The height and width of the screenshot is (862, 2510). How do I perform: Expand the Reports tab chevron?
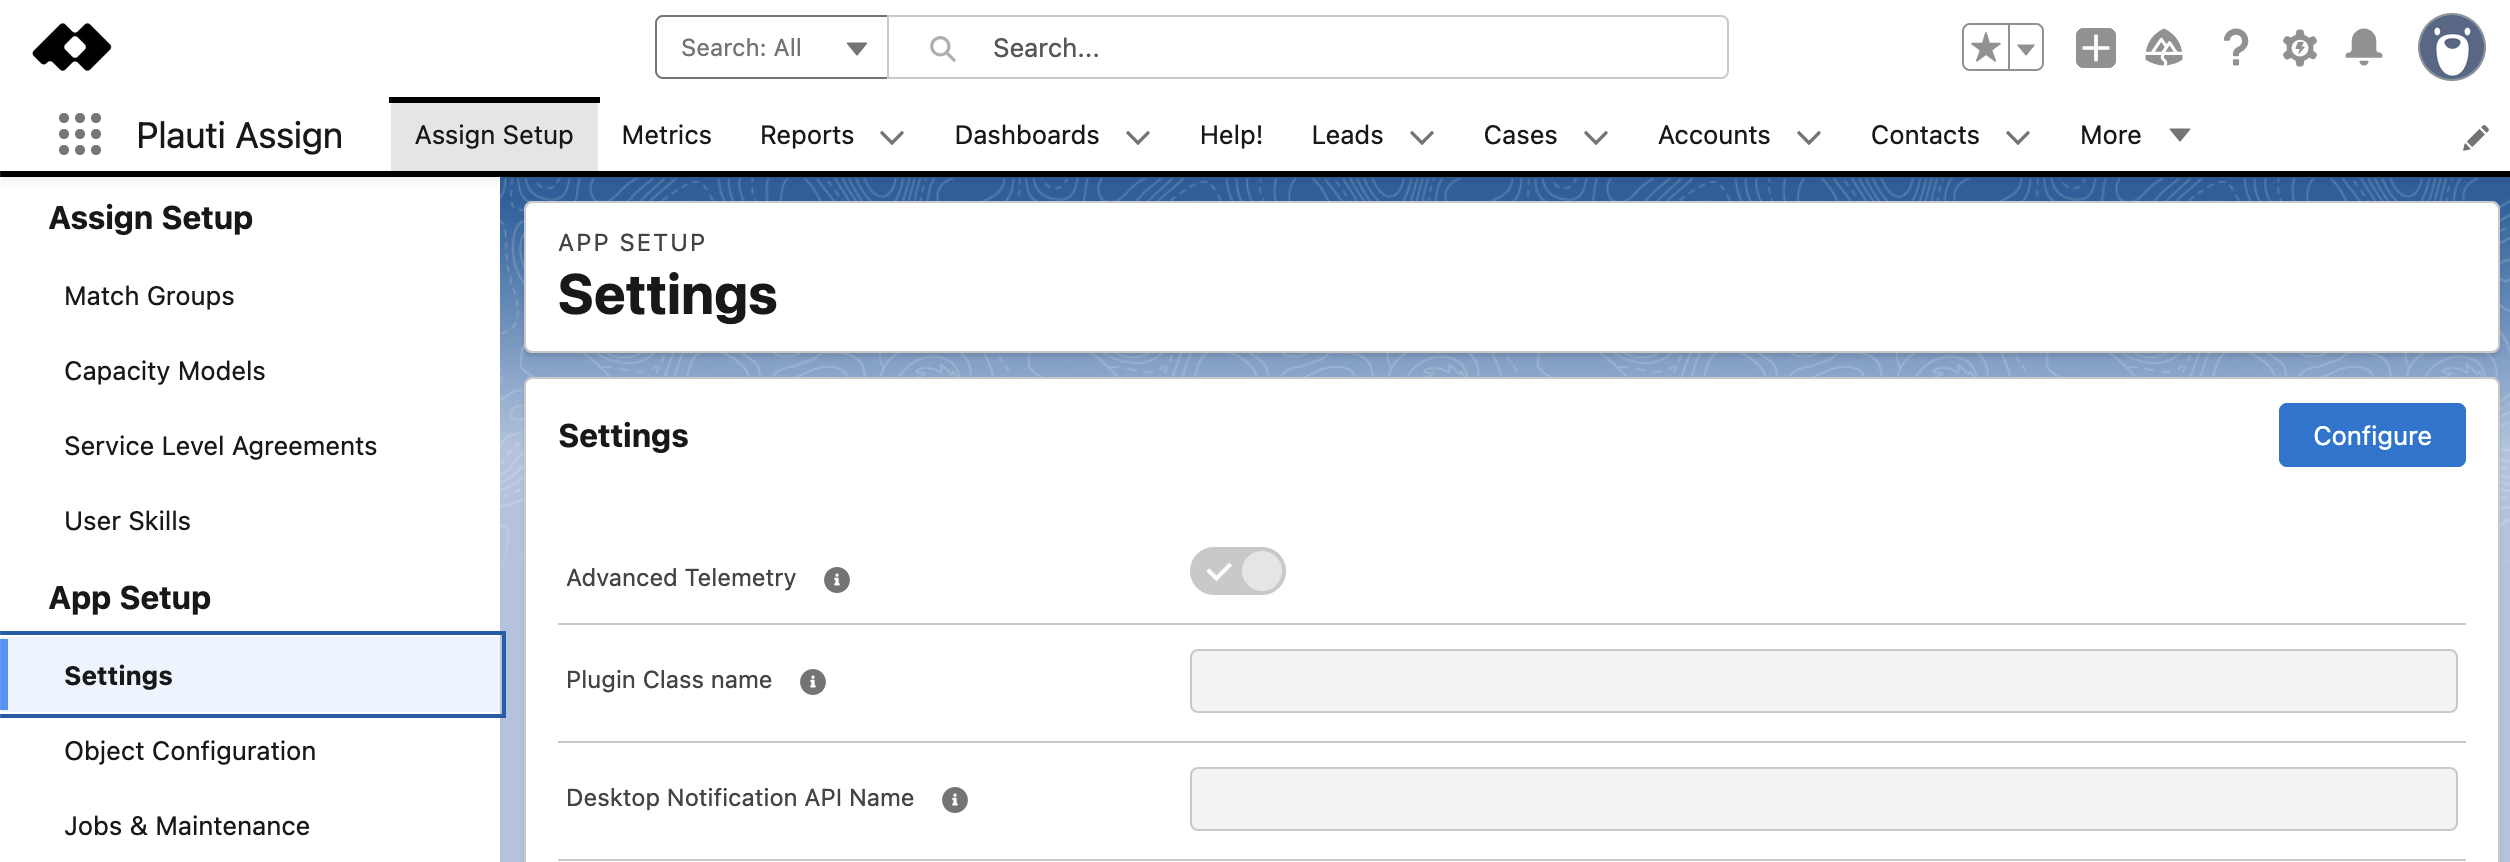click(892, 137)
